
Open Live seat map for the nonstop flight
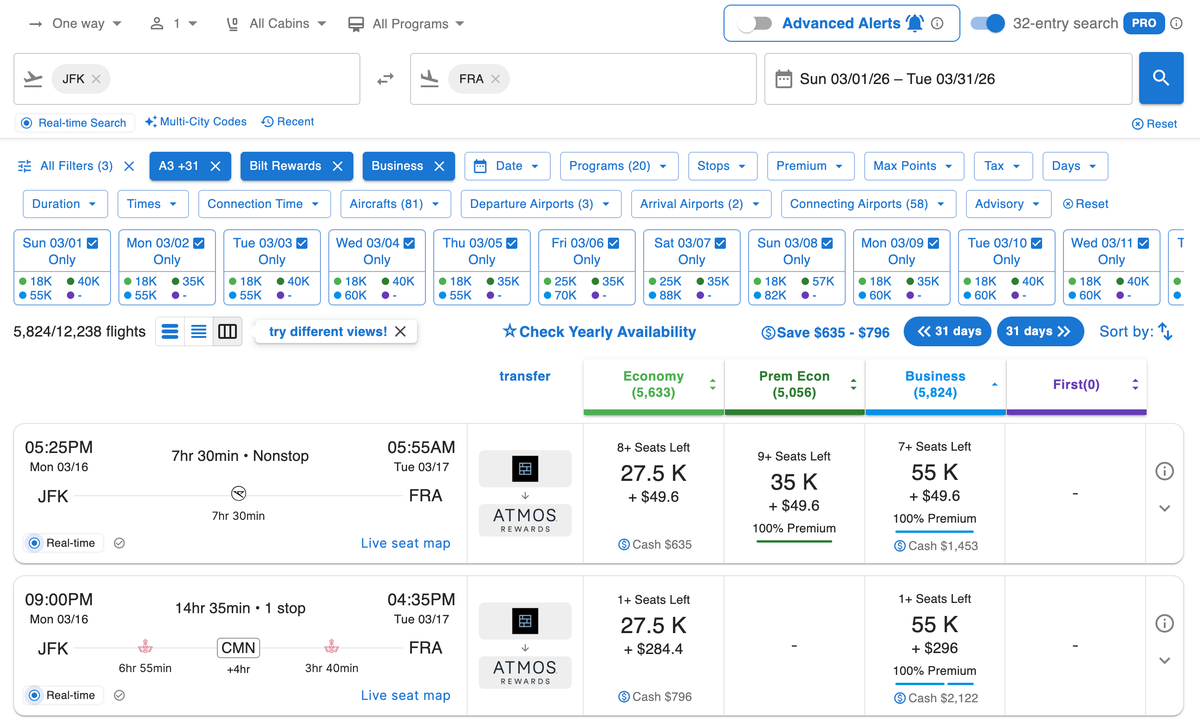pyautogui.click(x=405, y=542)
